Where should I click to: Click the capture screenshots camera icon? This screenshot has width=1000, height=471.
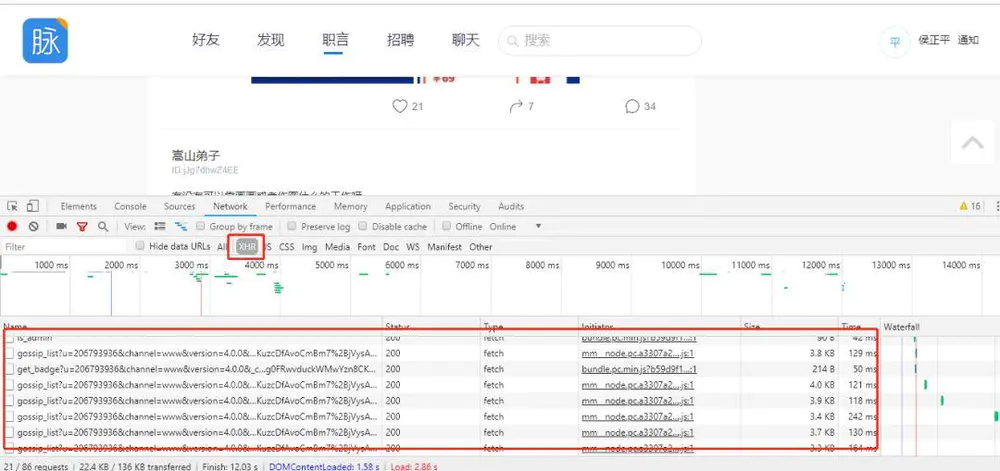coord(61,226)
